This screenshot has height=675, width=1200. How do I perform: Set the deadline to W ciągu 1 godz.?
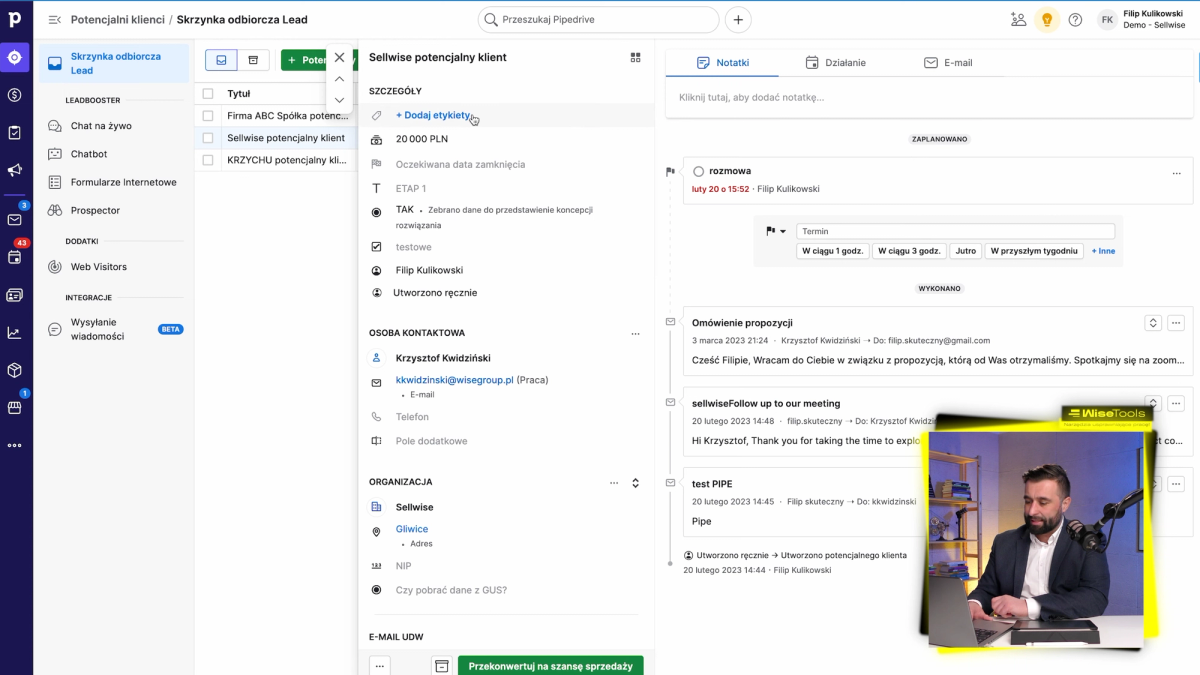[x=832, y=251]
